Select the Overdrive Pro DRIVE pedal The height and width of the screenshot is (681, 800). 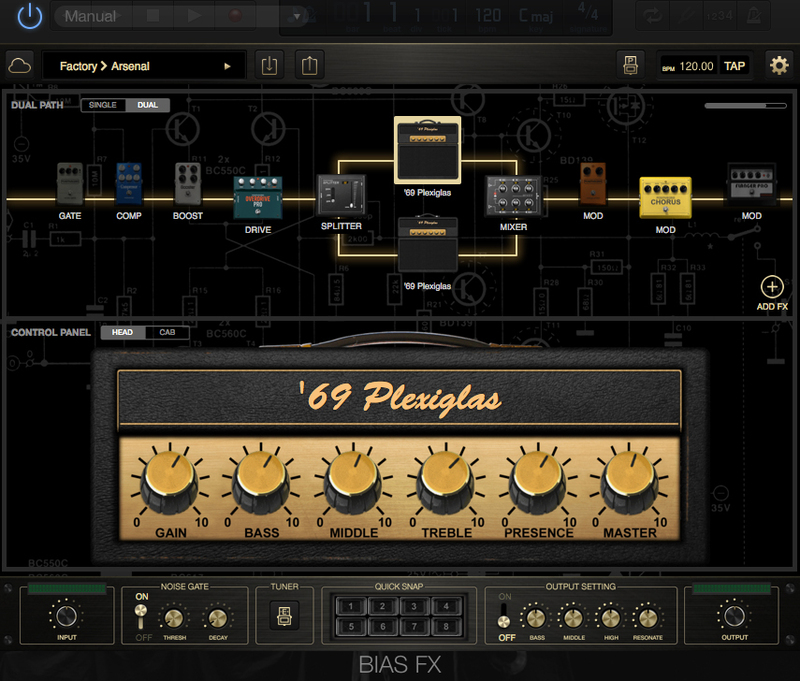point(258,198)
